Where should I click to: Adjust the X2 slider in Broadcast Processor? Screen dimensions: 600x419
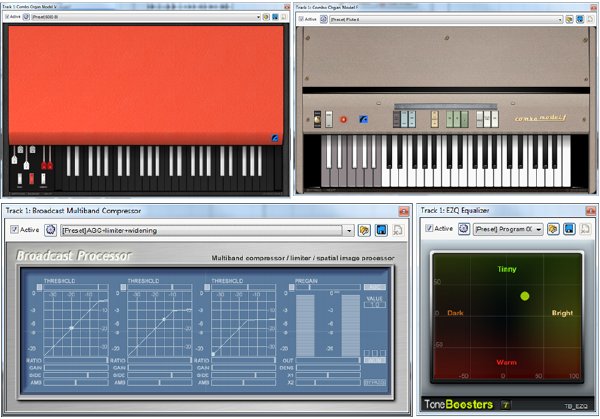(328, 382)
